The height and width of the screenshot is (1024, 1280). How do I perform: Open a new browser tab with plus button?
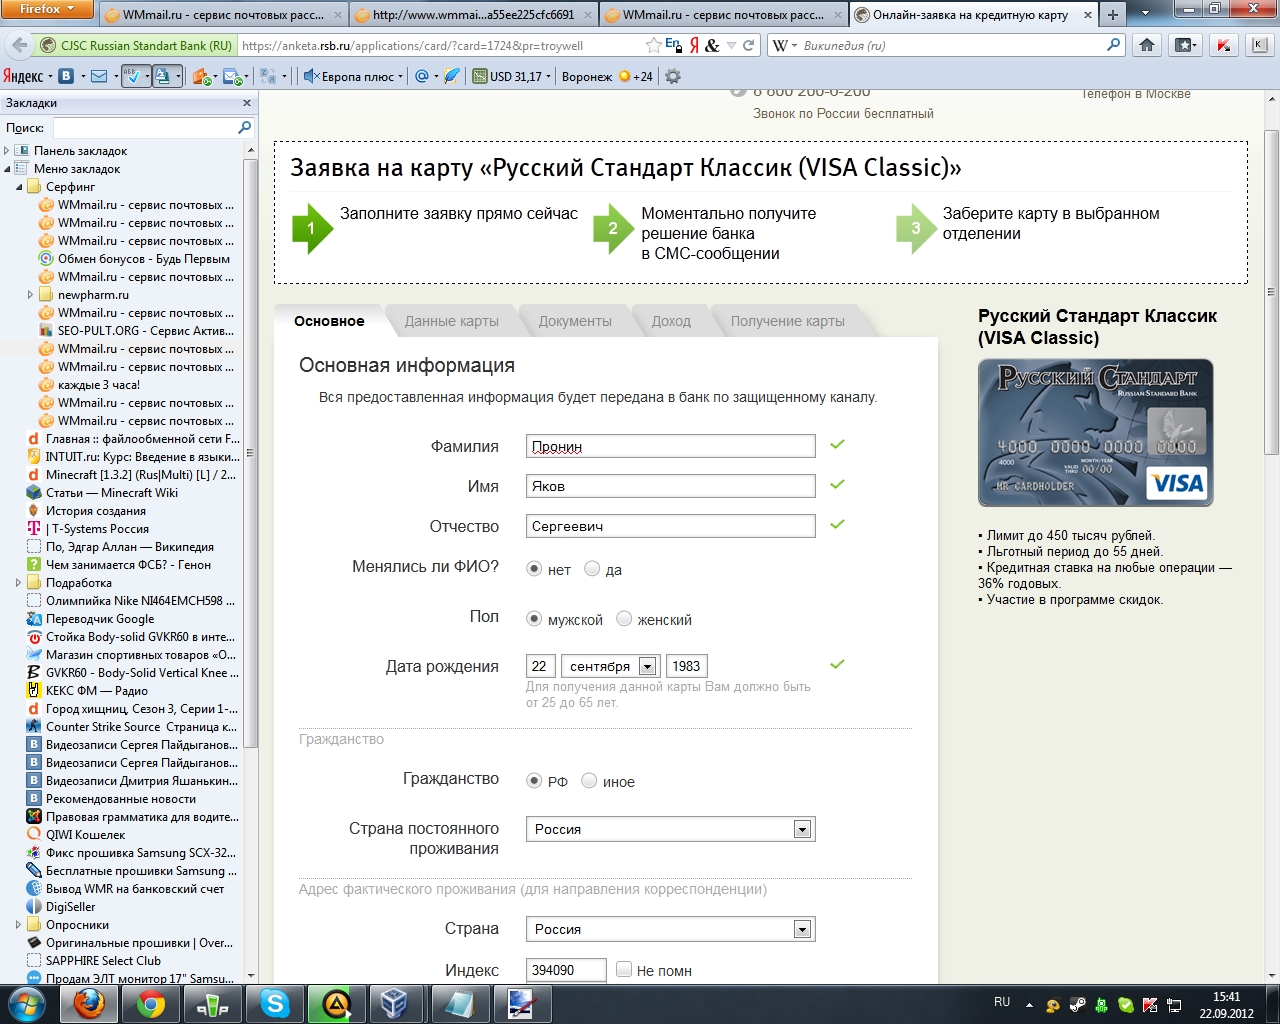tap(1112, 15)
